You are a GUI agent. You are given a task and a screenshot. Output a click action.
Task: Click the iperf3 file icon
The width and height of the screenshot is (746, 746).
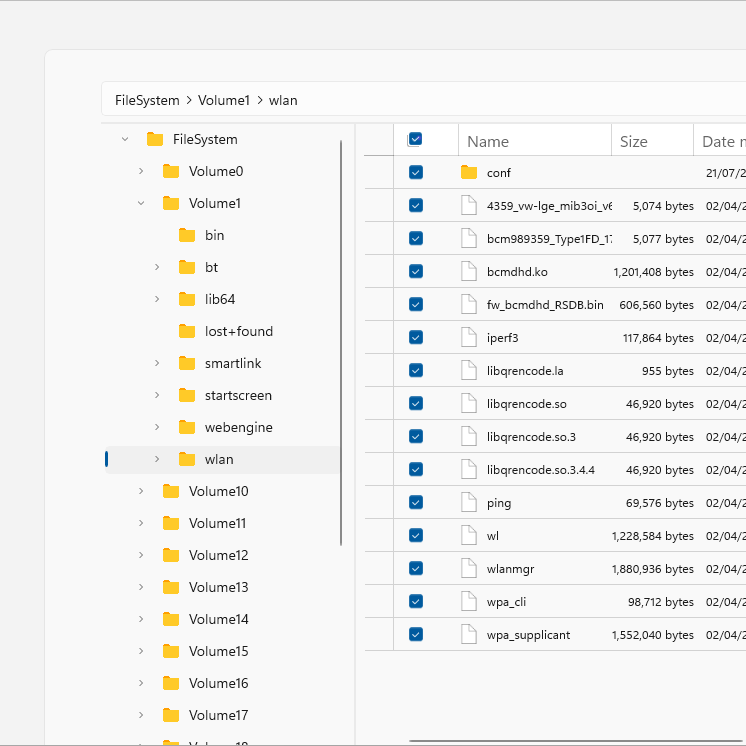click(469, 337)
